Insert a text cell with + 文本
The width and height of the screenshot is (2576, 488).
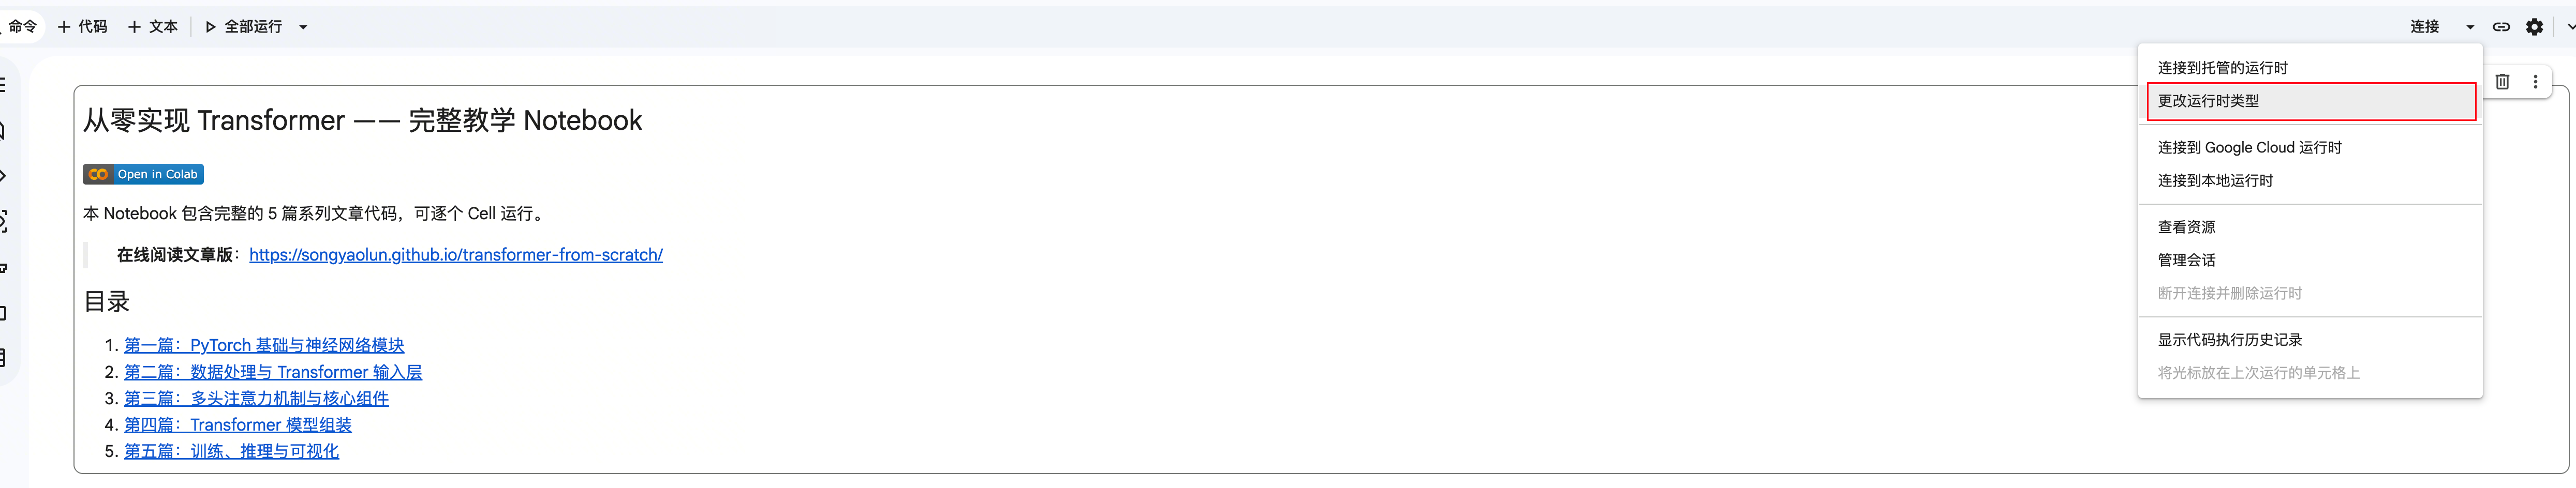153,27
